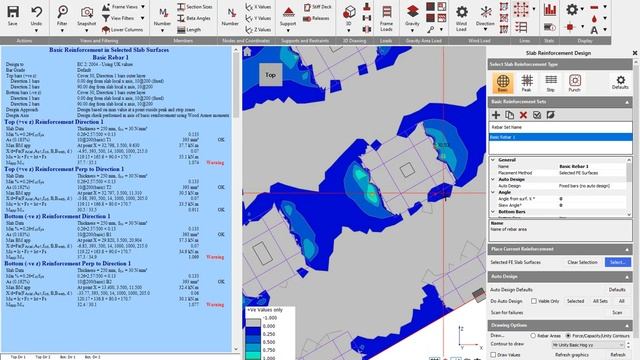Click the blue Select... button

(618, 262)
